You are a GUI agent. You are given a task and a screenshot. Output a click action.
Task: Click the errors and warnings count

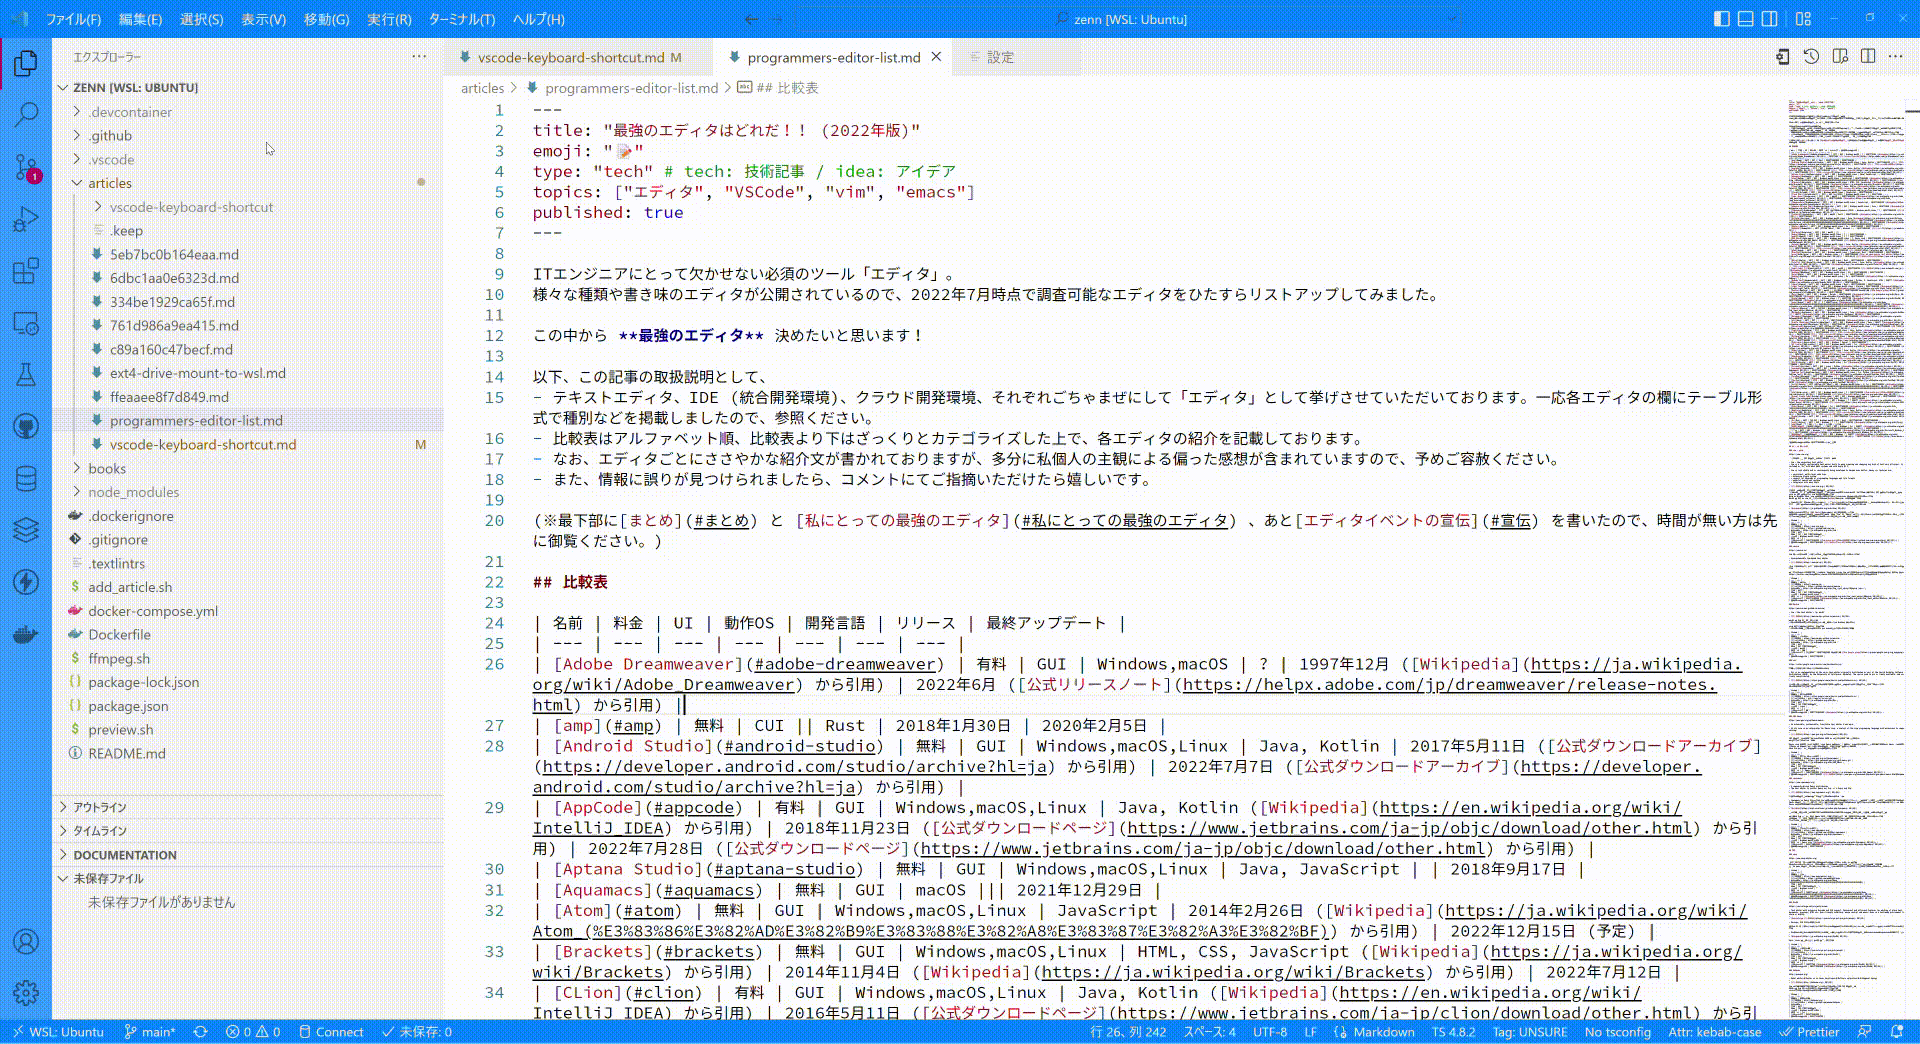pos(253,1032)
